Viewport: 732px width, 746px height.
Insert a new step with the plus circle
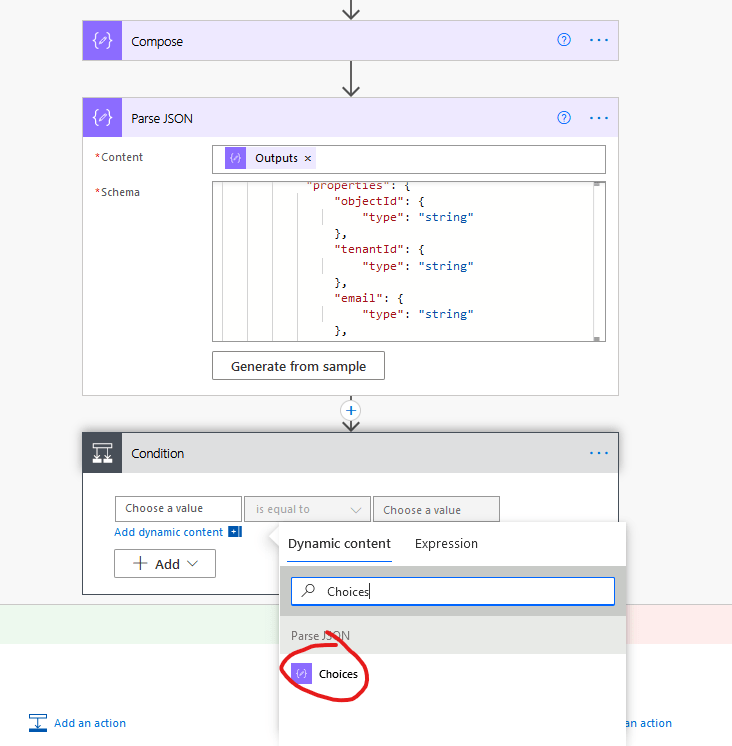351,410
